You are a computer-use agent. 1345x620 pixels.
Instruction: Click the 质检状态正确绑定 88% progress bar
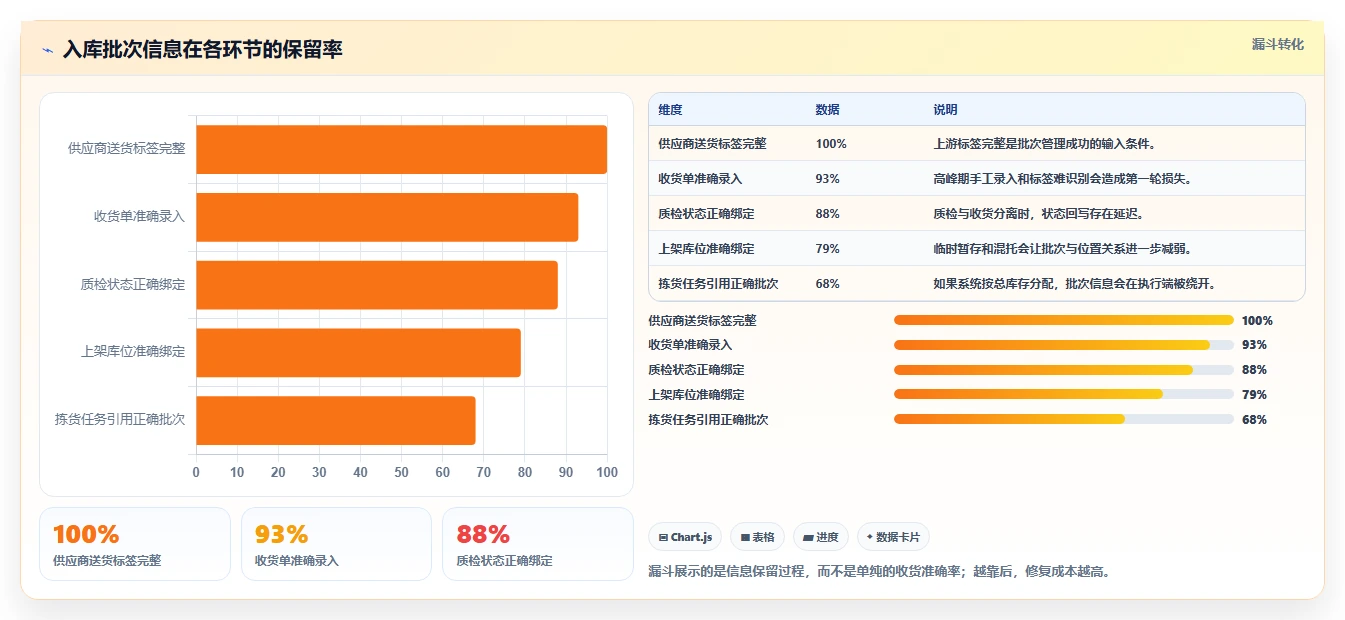coord(1063,370)
